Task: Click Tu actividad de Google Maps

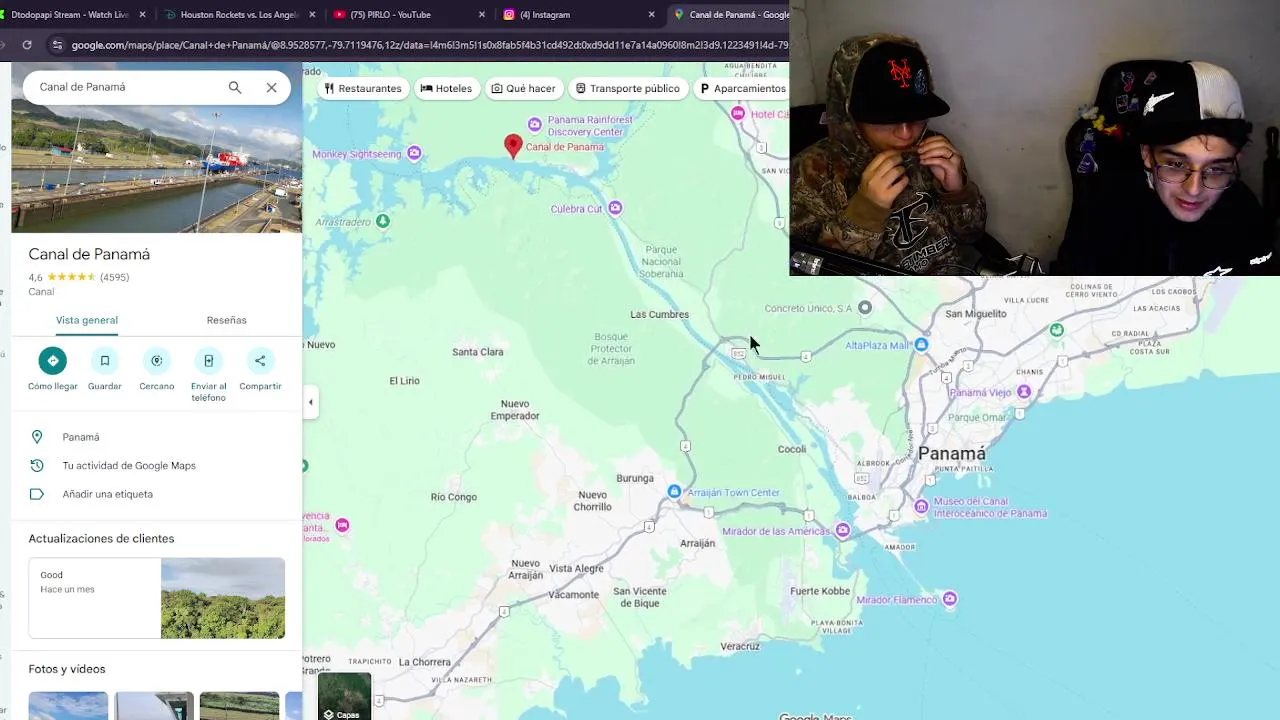Action: point(129,466)
